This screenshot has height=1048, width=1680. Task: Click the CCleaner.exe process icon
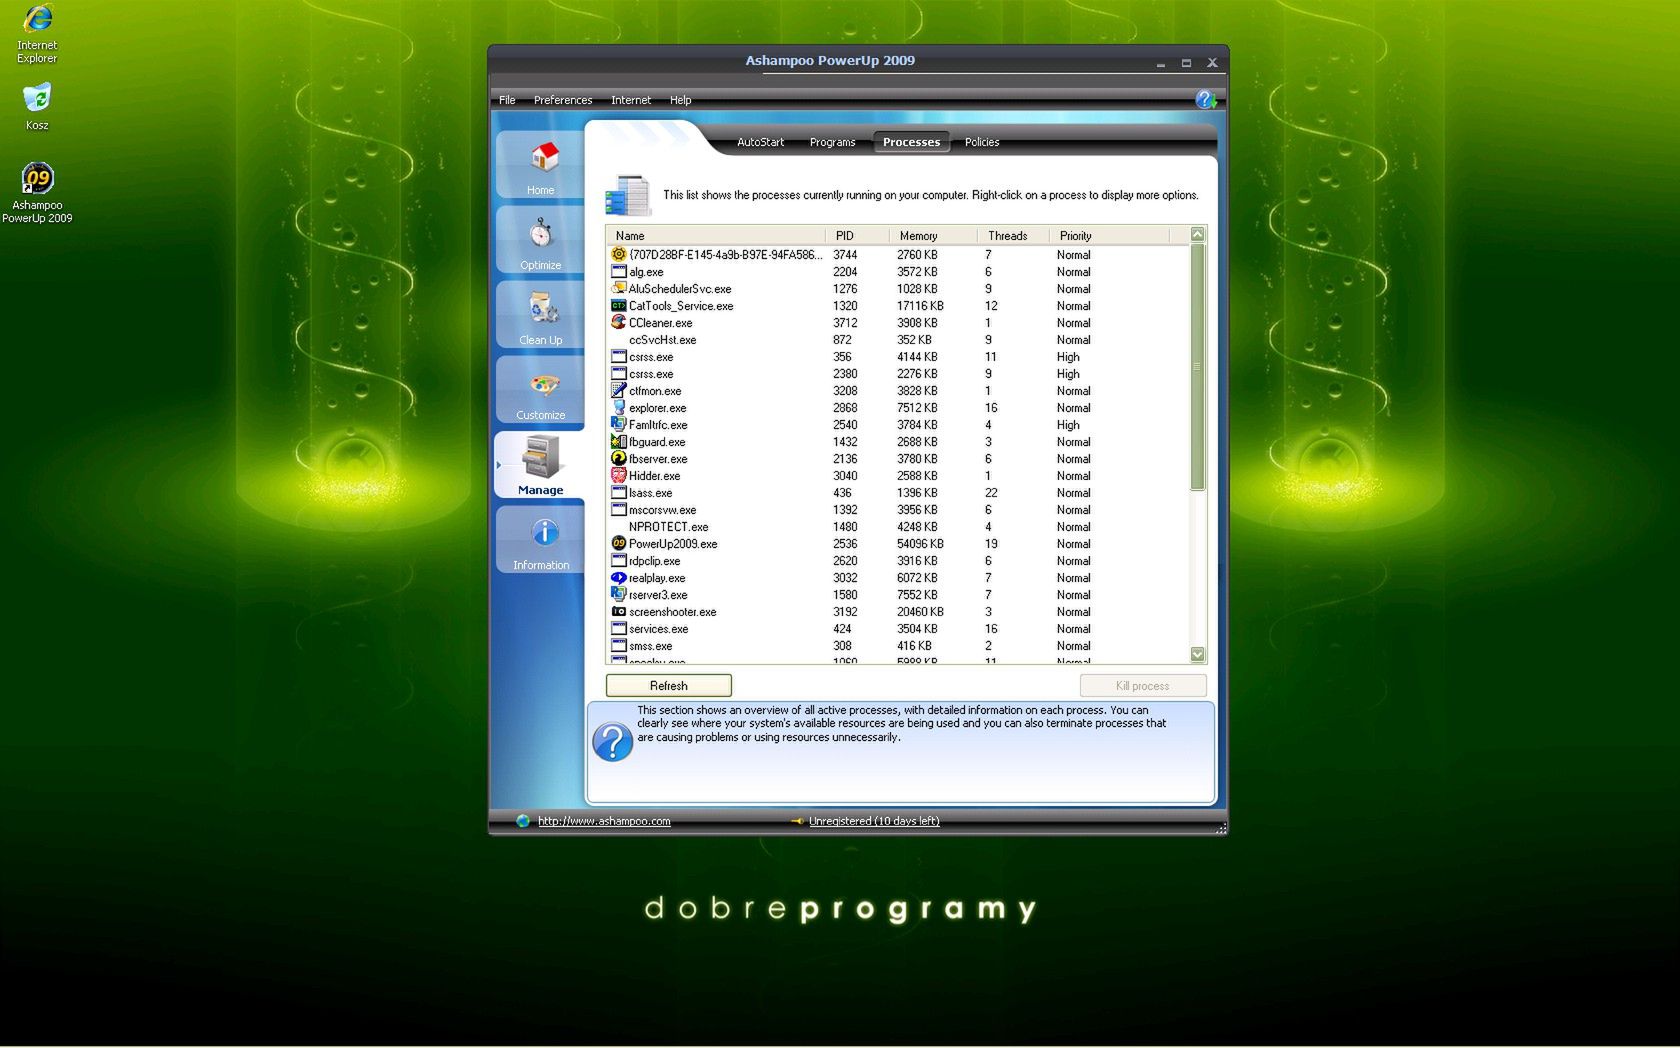coord(619,322)
